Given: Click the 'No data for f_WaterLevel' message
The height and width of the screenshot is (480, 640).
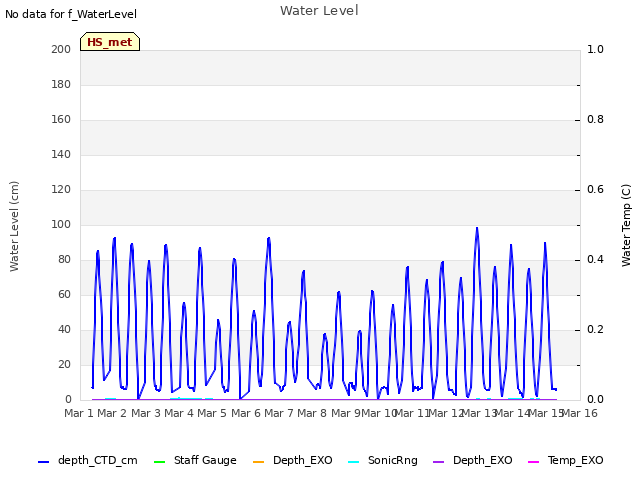Looking at the screenshot, I should coord(71,14).
